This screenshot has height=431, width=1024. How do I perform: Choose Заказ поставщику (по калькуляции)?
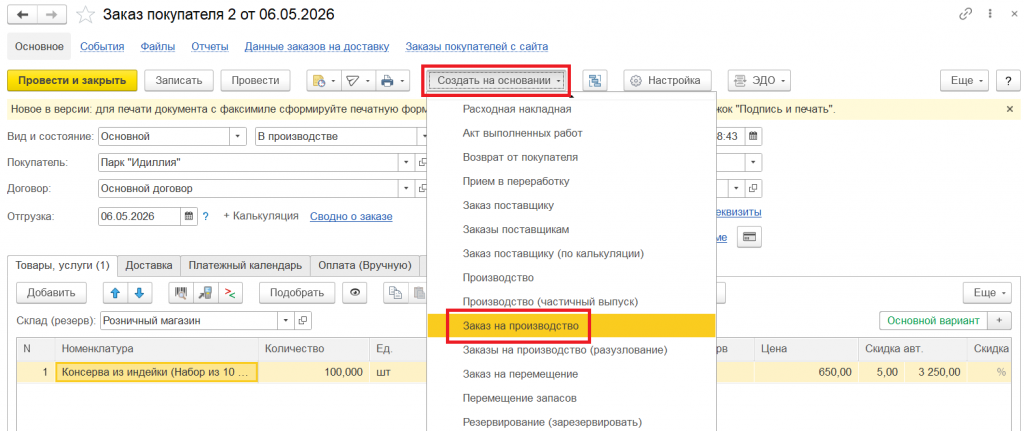571,253
